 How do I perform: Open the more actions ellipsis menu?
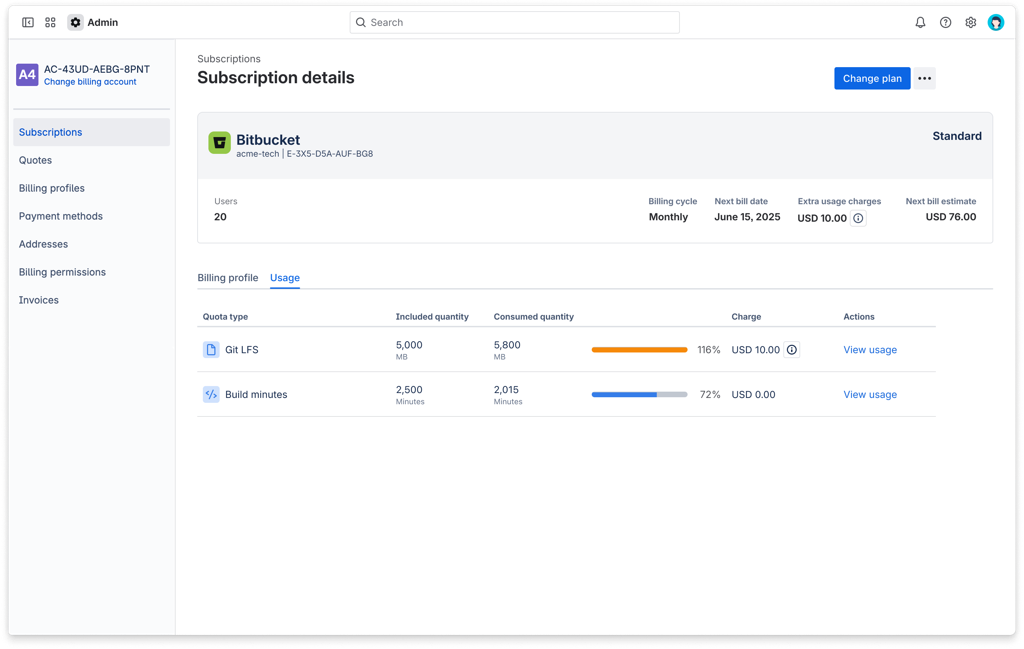924,78
